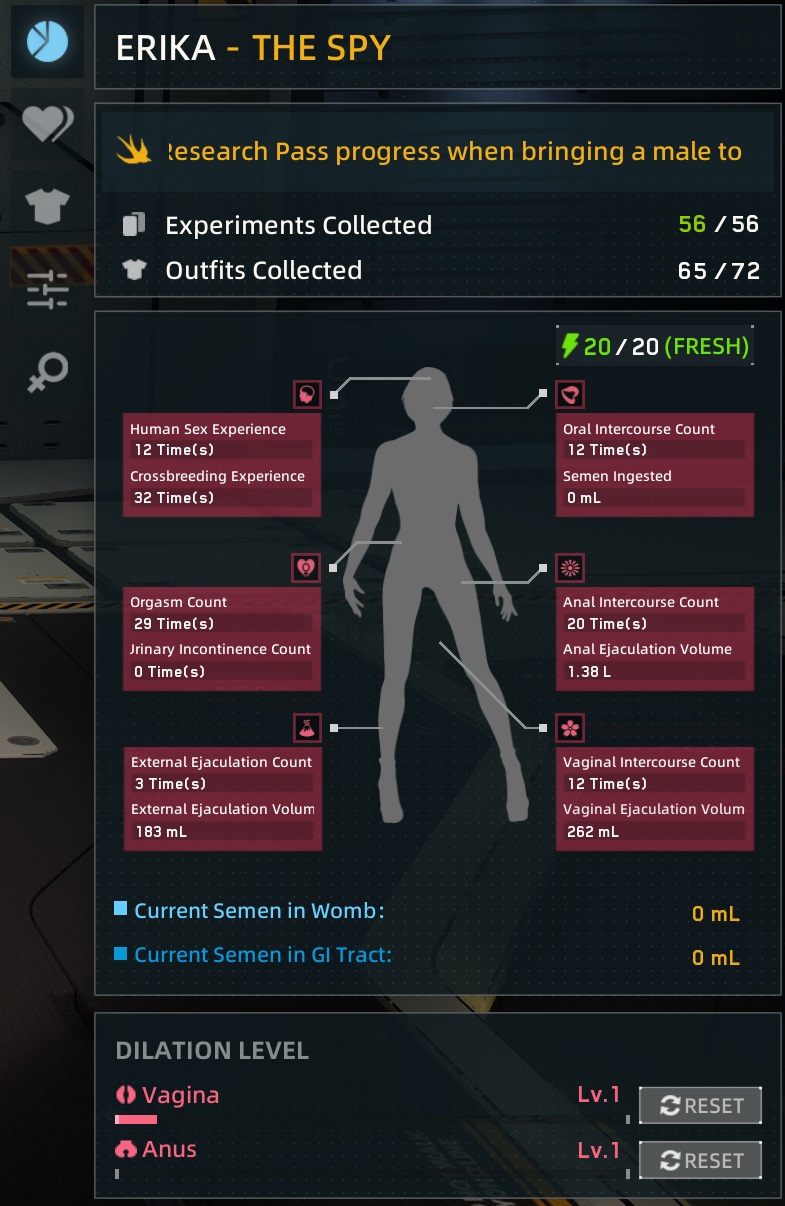Open the pie chart statistics tab

click(x=47, y=41)
